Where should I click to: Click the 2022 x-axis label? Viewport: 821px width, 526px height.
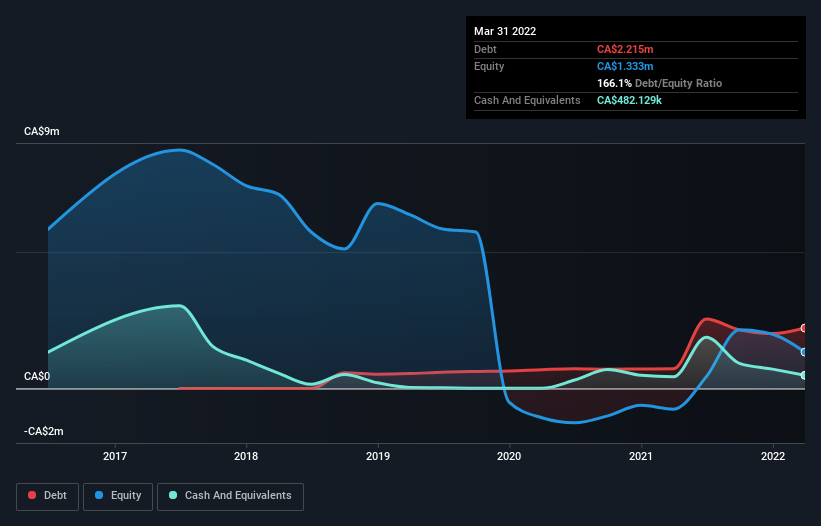(x=773, y=456)
